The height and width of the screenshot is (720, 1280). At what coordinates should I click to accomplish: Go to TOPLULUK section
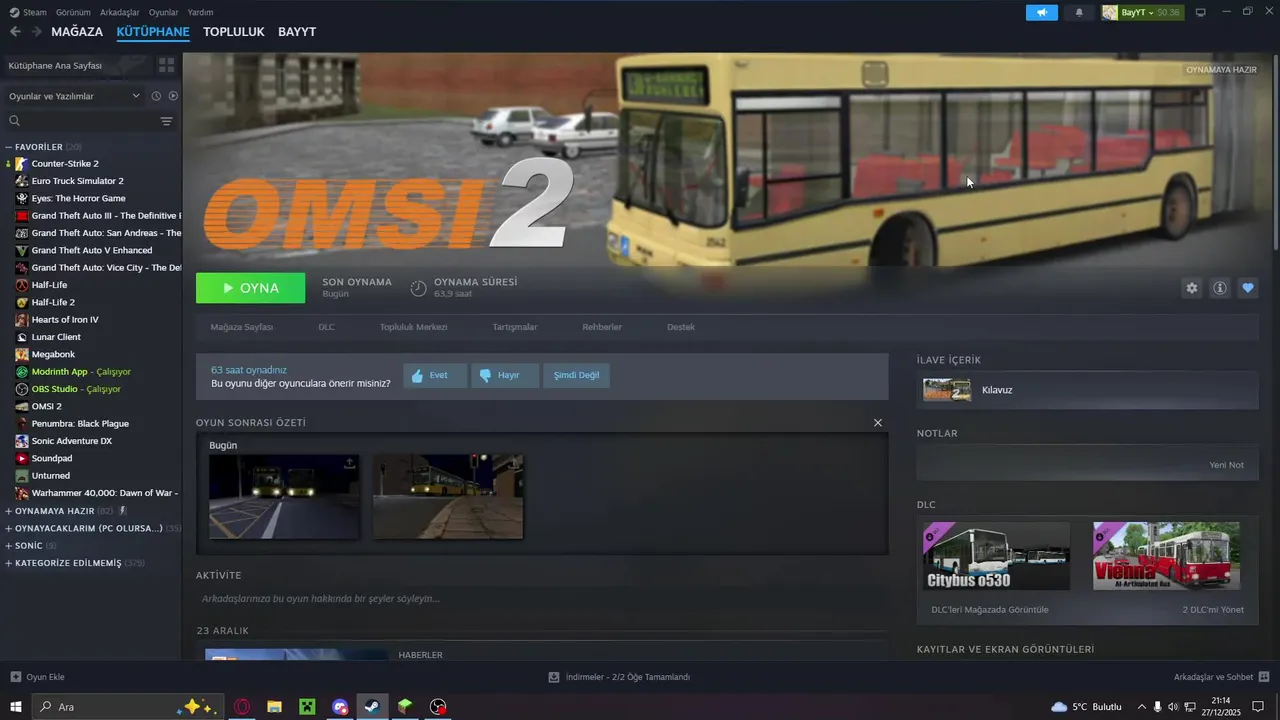pyautogui.click(x=234, y=32)
